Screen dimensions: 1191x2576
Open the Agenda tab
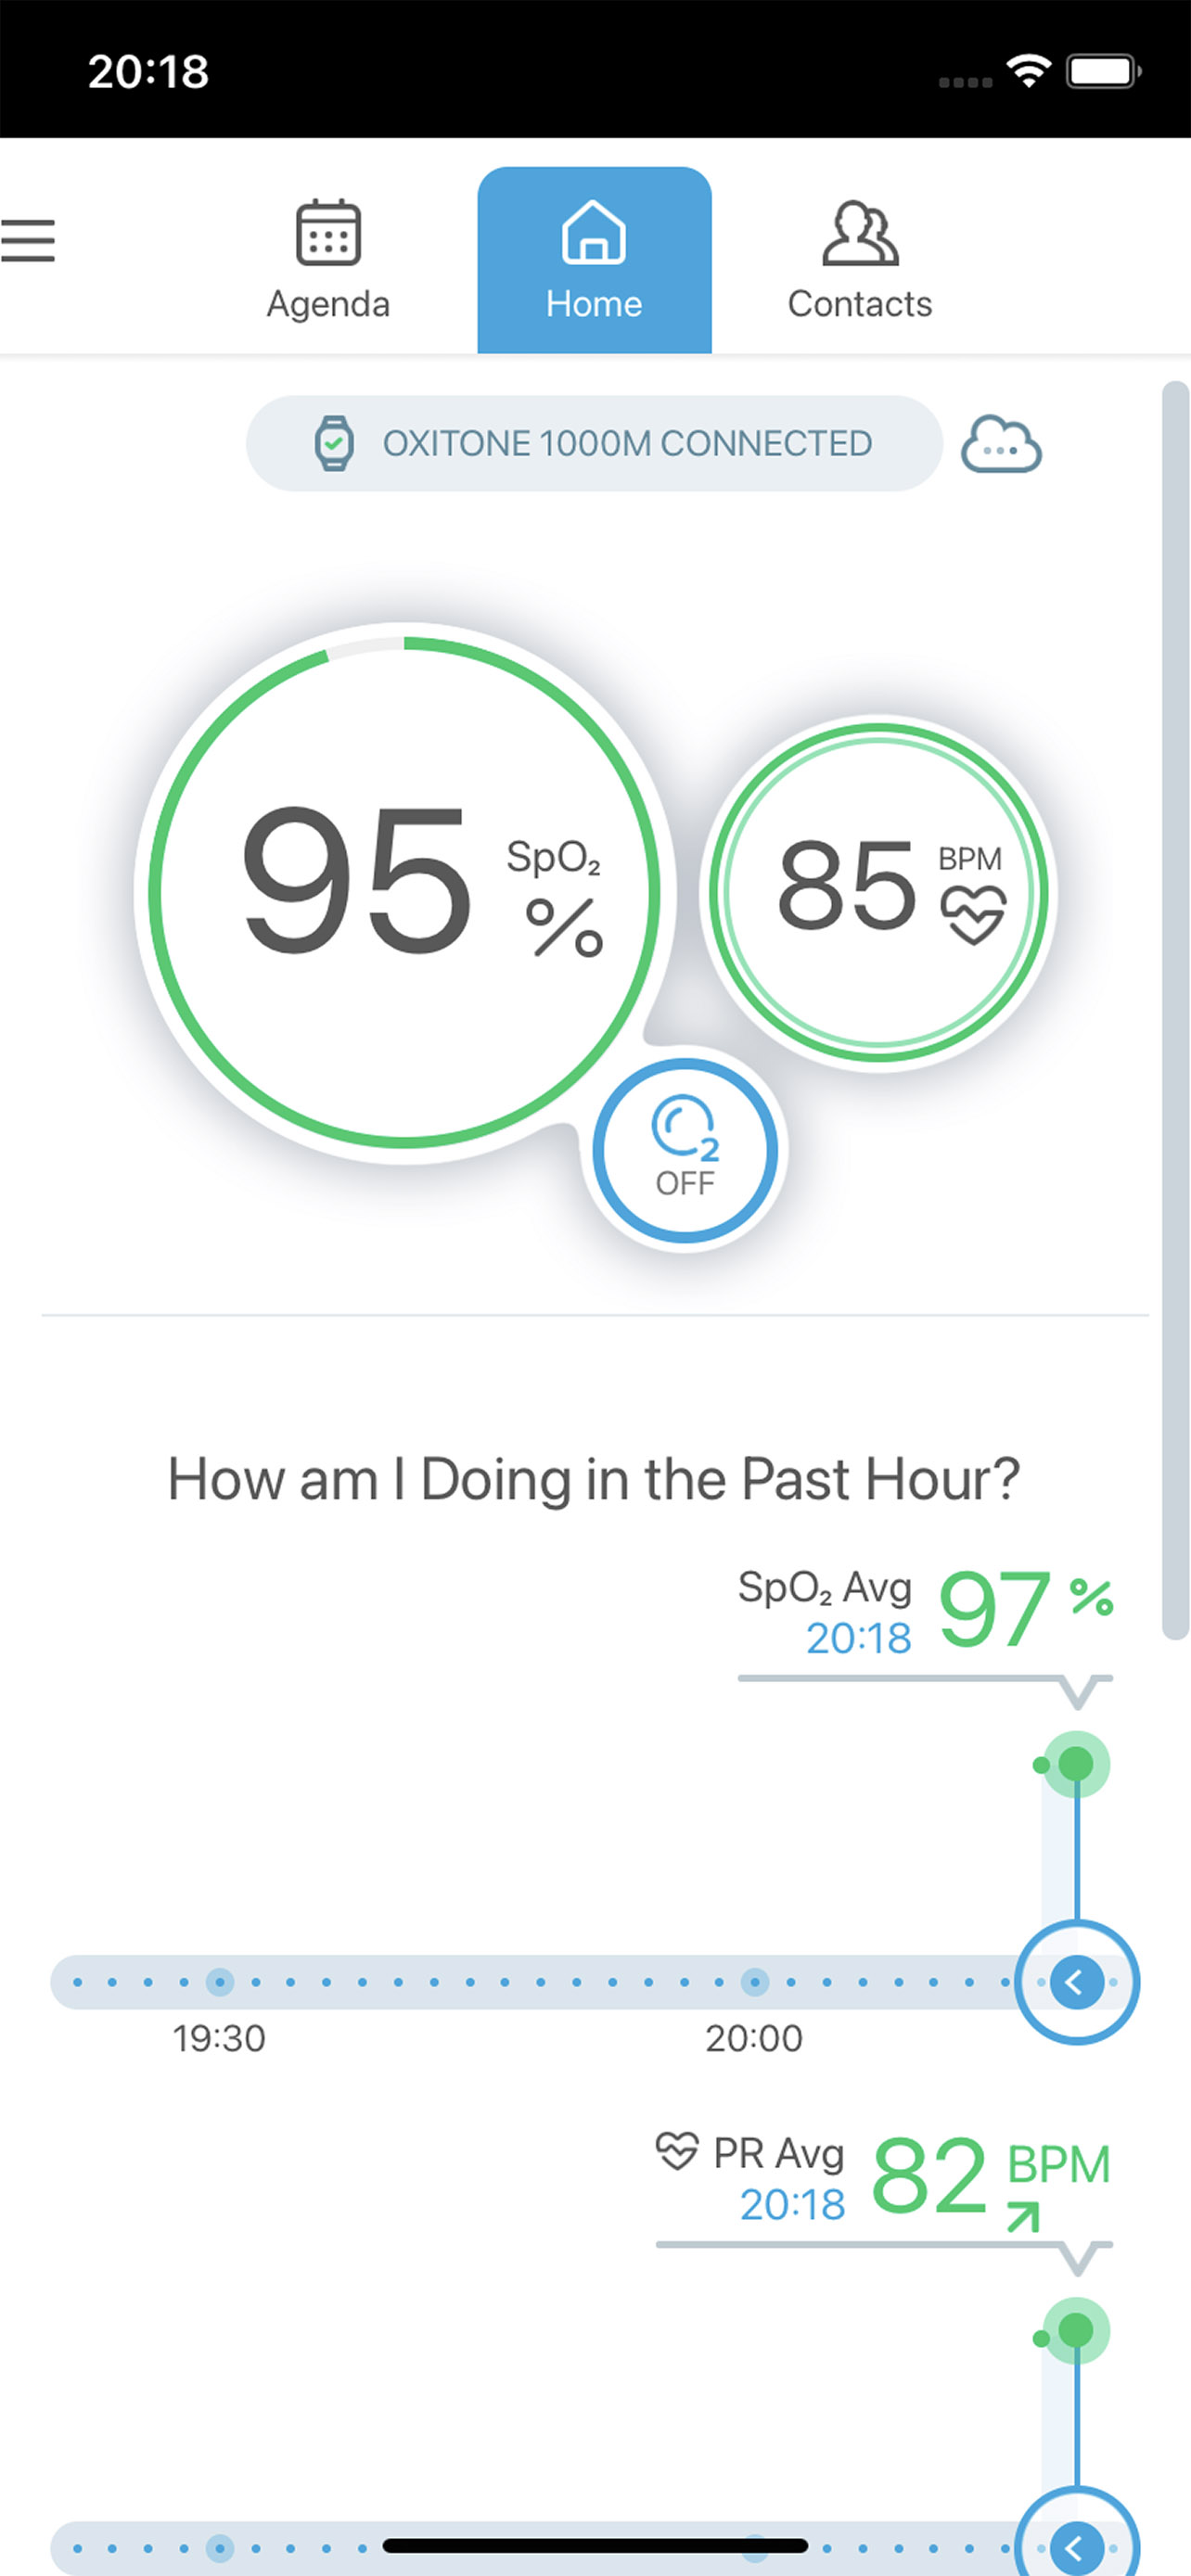click(328, 260)
